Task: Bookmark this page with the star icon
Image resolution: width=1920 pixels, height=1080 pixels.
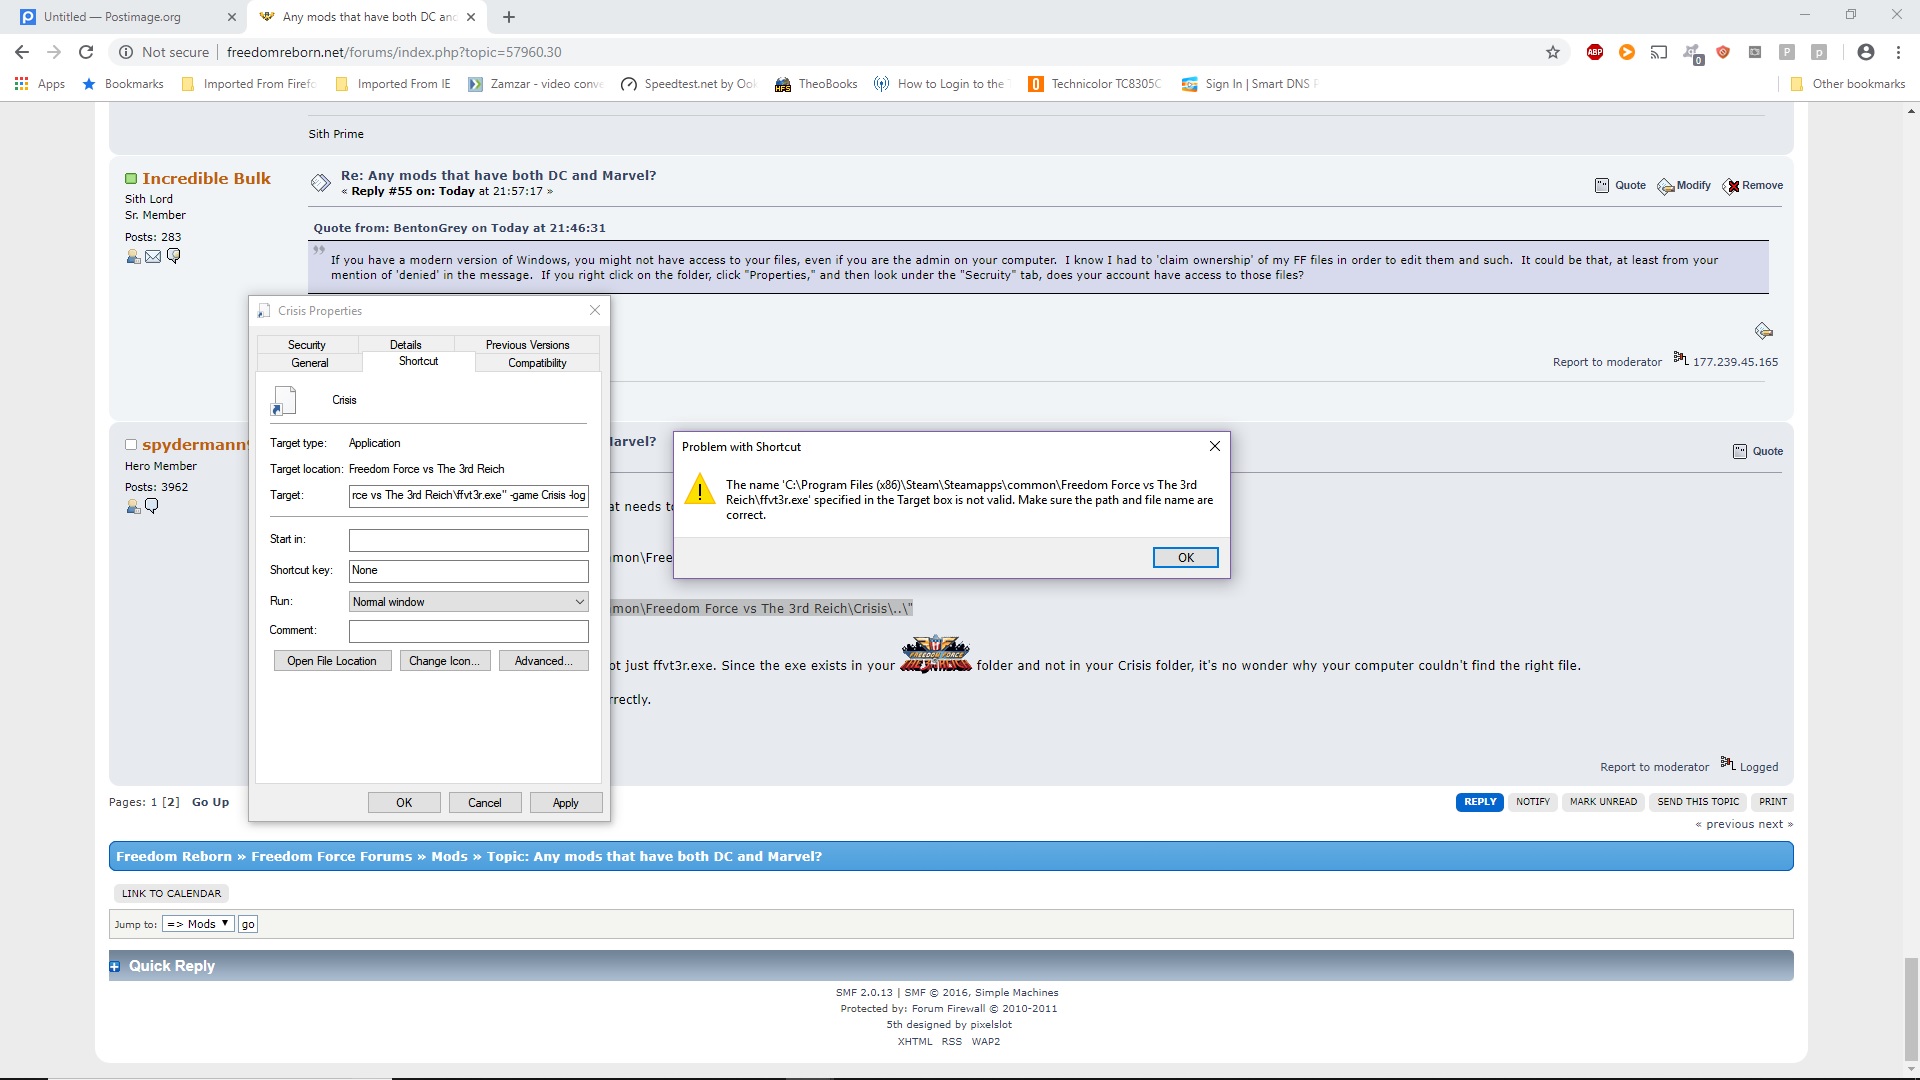Action: 1553,52
